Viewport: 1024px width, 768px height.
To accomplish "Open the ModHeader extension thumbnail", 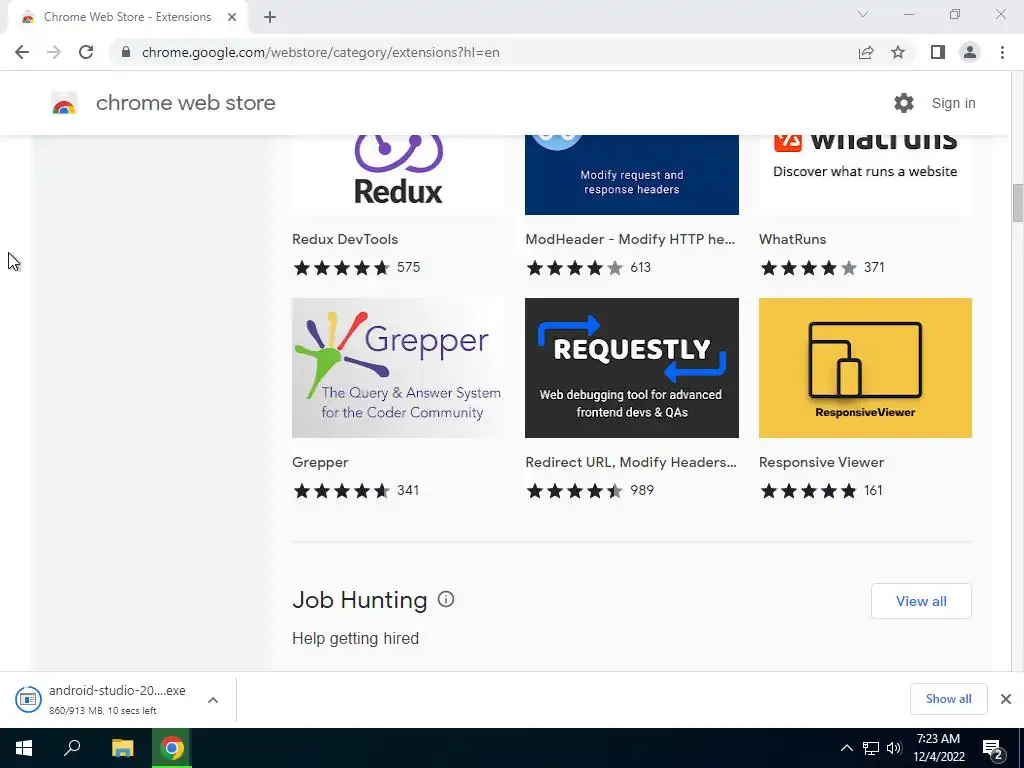I will (632, 174).
